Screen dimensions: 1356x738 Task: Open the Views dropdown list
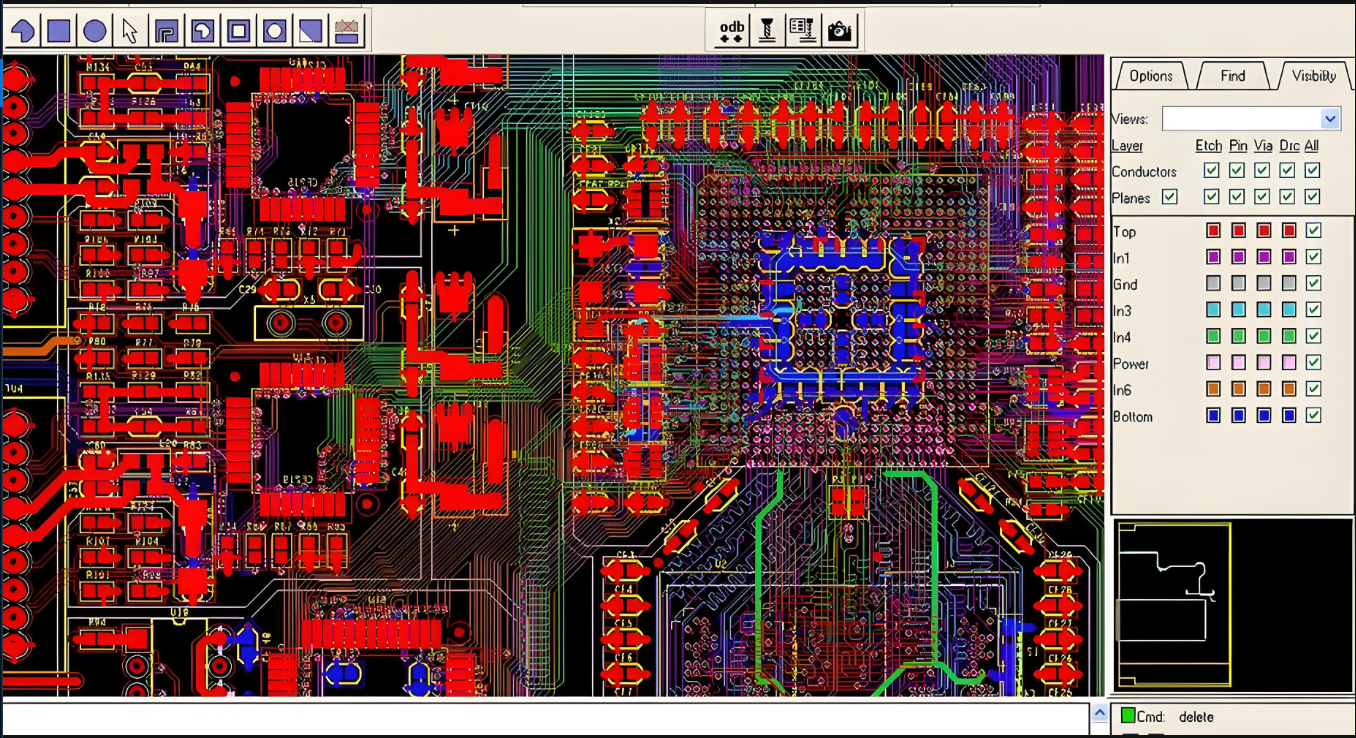click(x=1329, y=119)
